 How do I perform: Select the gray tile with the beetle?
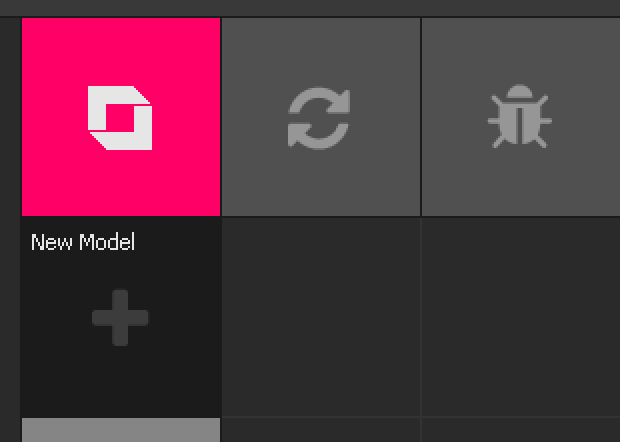pyautogui.click(x=520, y=117)
